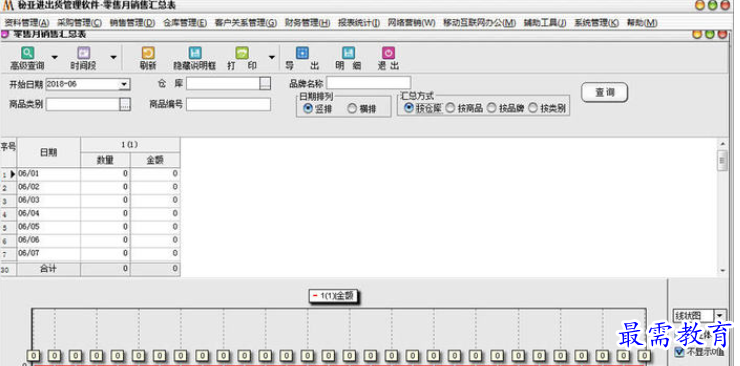Open the chart type 线状图 dropdown
This screenshot has width=740, height=366.
coord(720,316)
